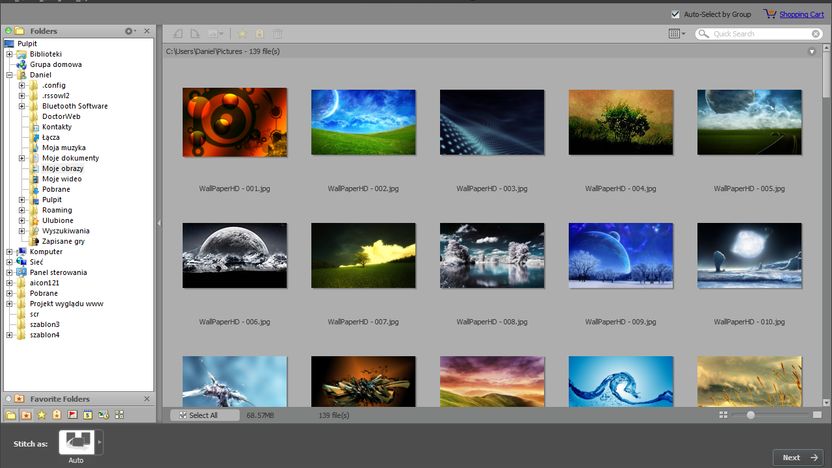The height and width of the screenshot is (468, 832).
Task: Click the magnifier in Quick Search
Action: [704, 34]
